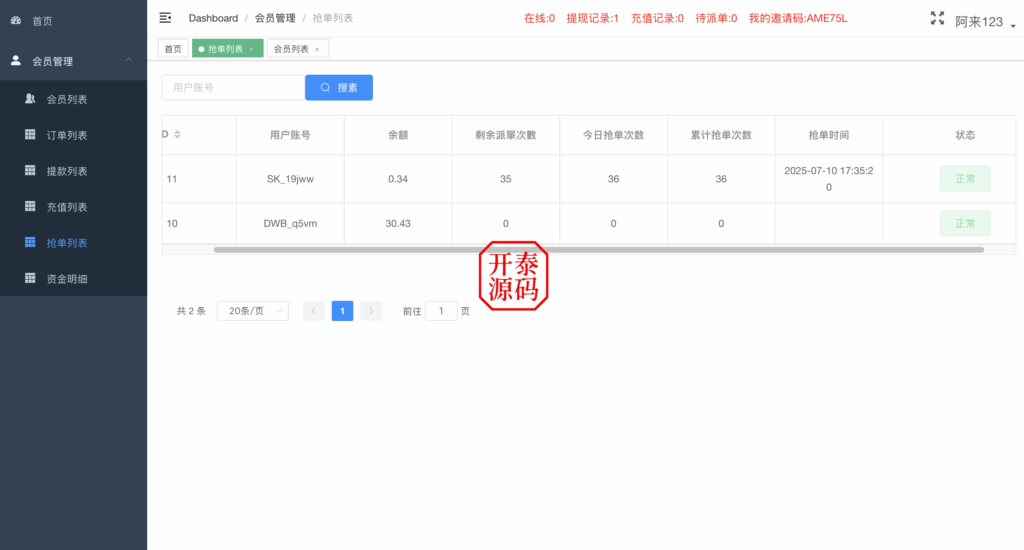Screen dimensions: 1024x550
Task: Click the horizontal table scrollbar
Action: [x=598, y=249]
